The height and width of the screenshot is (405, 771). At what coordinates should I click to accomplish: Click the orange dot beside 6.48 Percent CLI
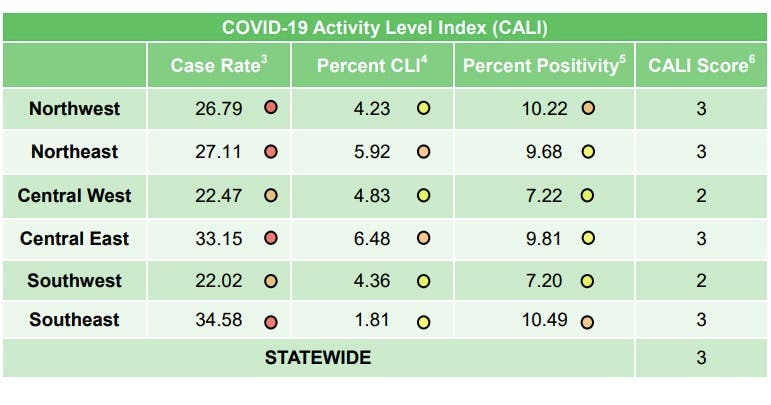(423, 239)
